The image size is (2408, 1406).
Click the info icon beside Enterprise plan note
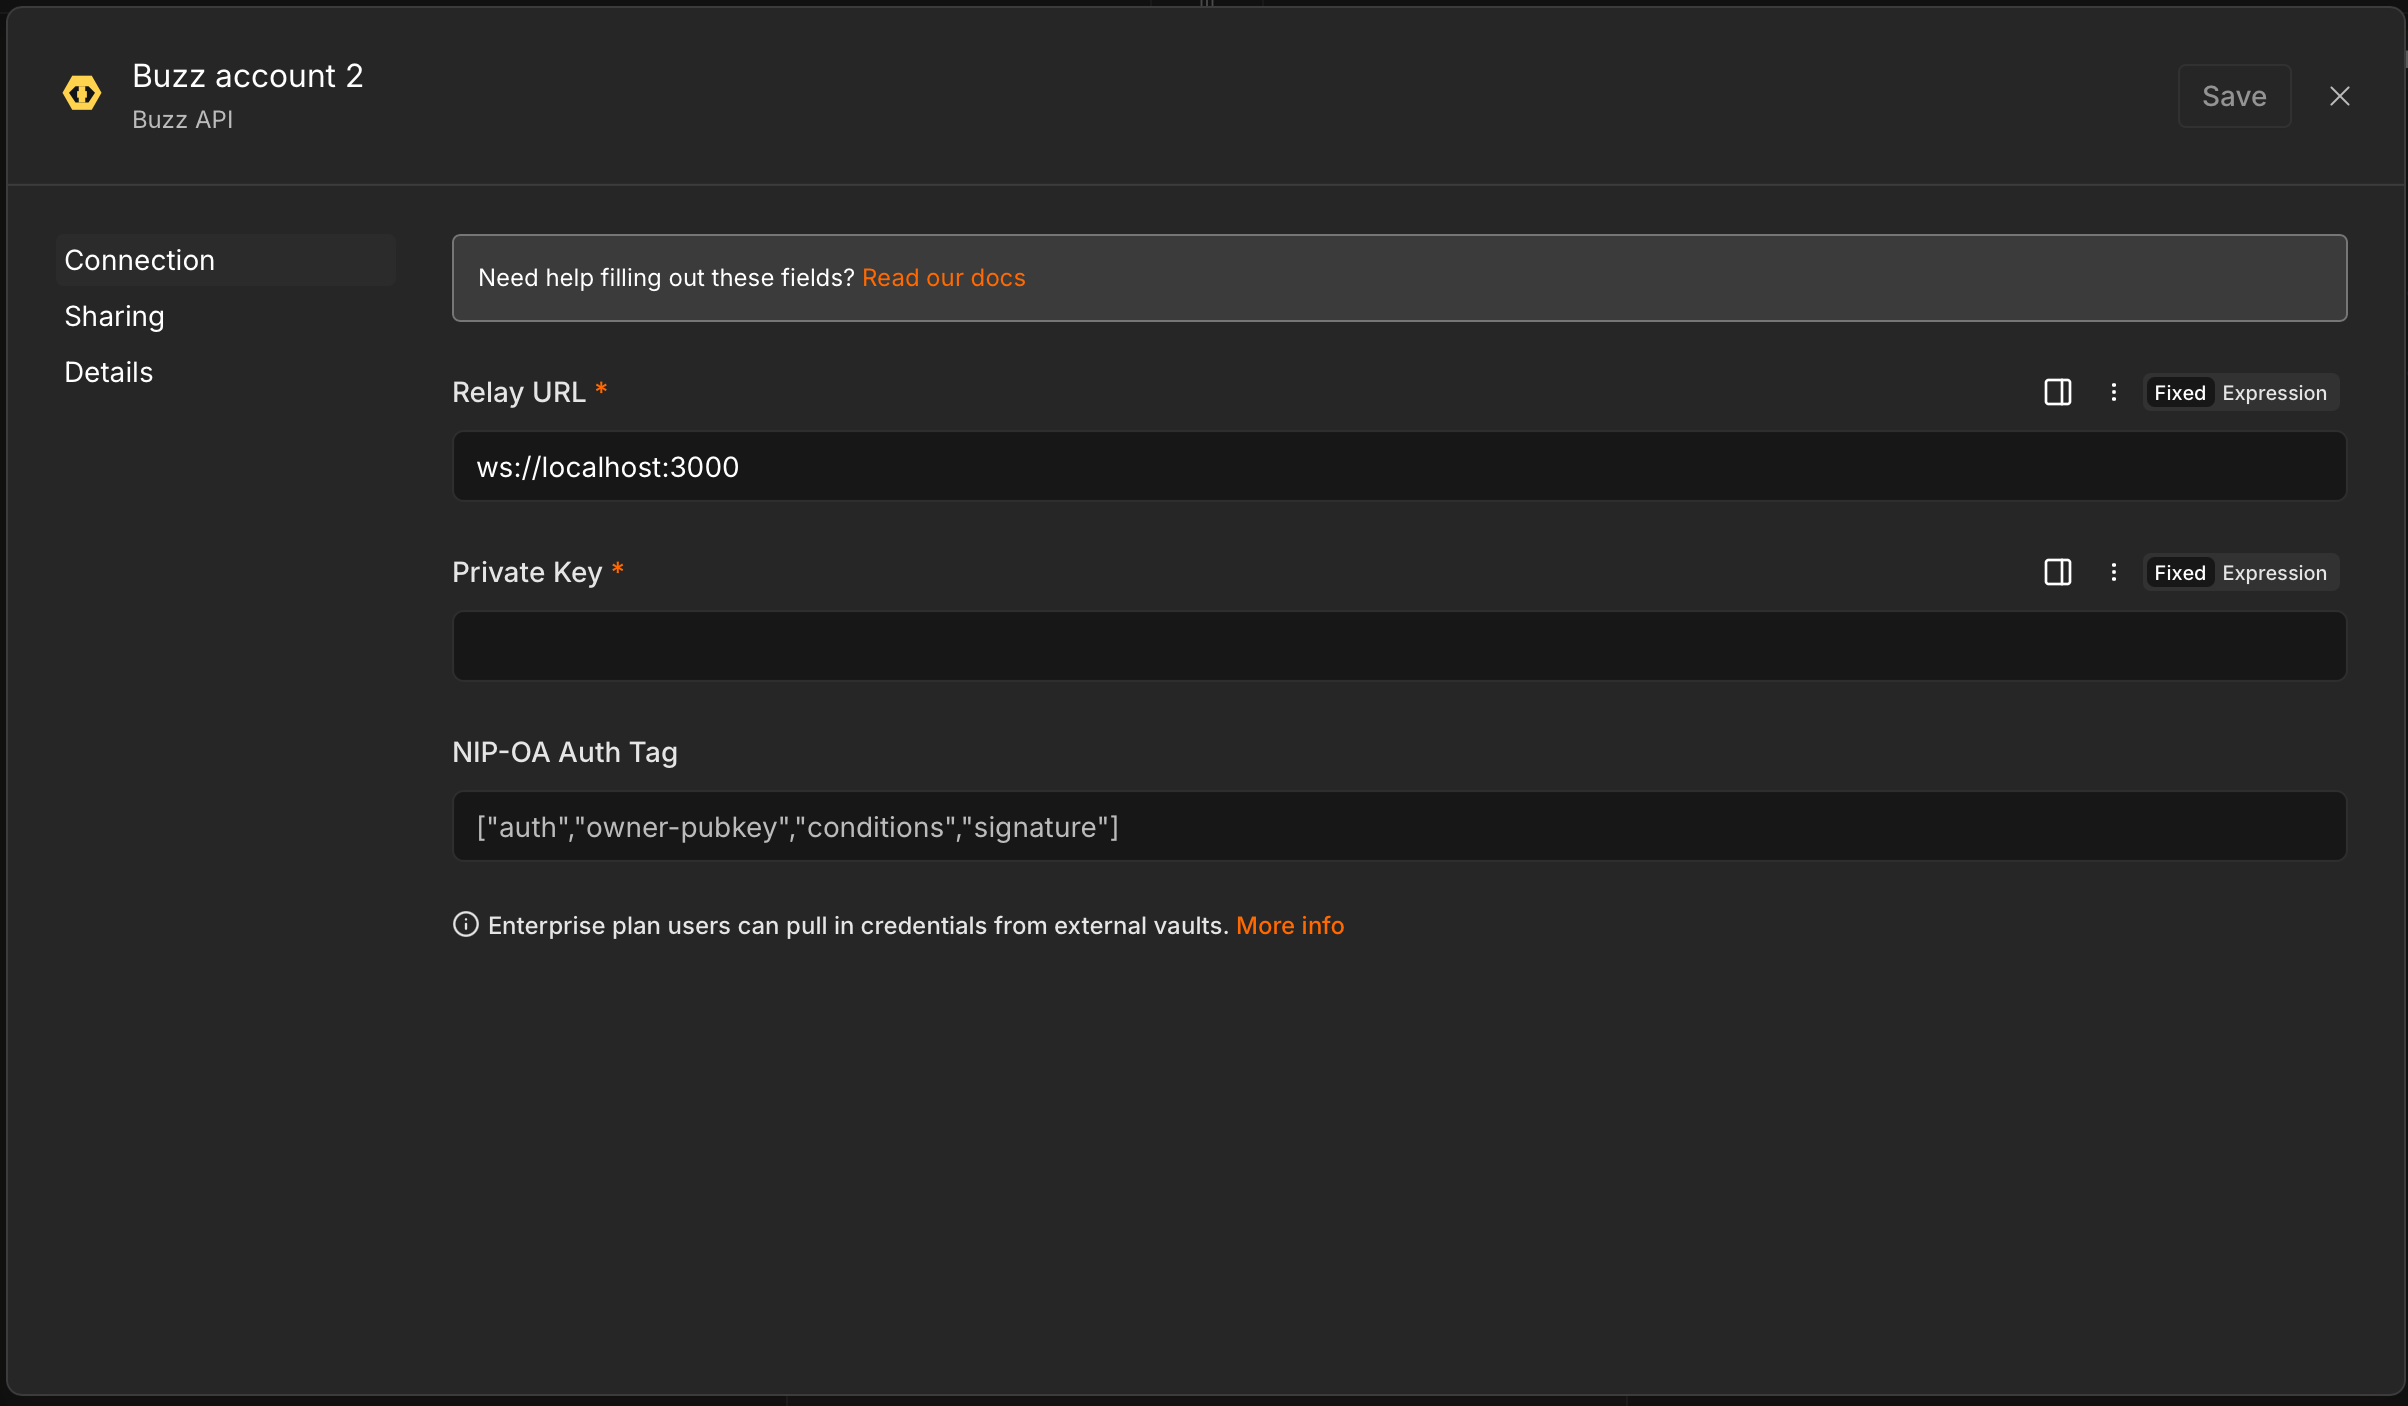465,924
